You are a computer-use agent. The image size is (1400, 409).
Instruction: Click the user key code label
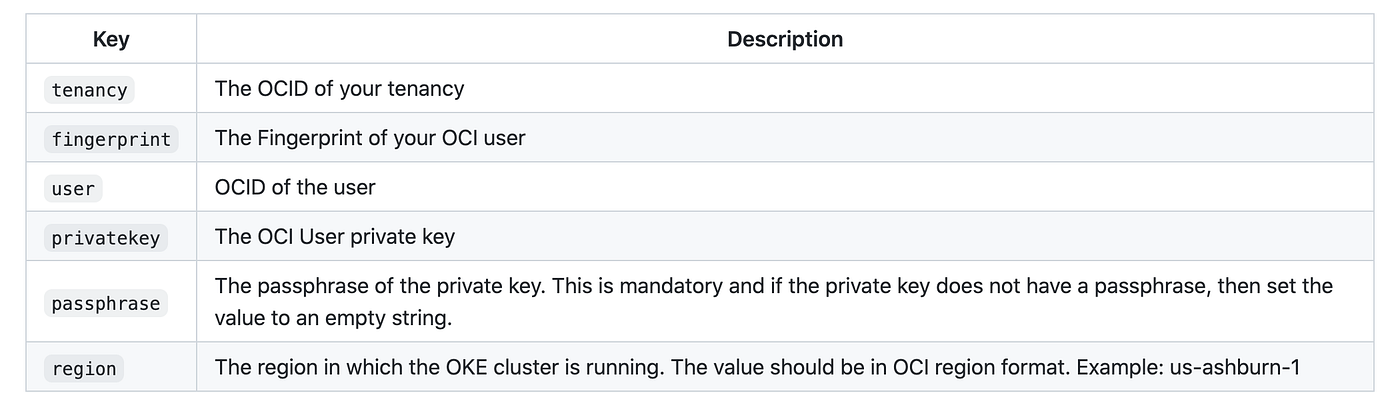(73, 188)
